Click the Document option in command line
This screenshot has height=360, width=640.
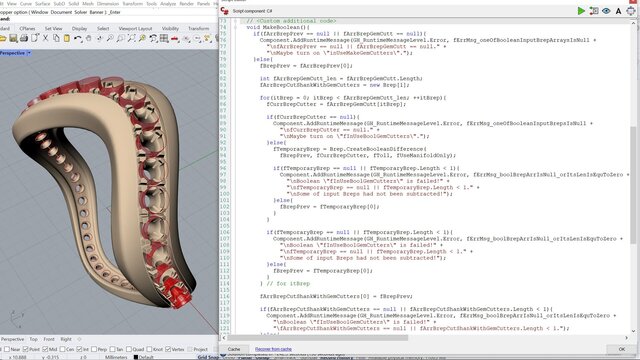[x=61, y=12]
